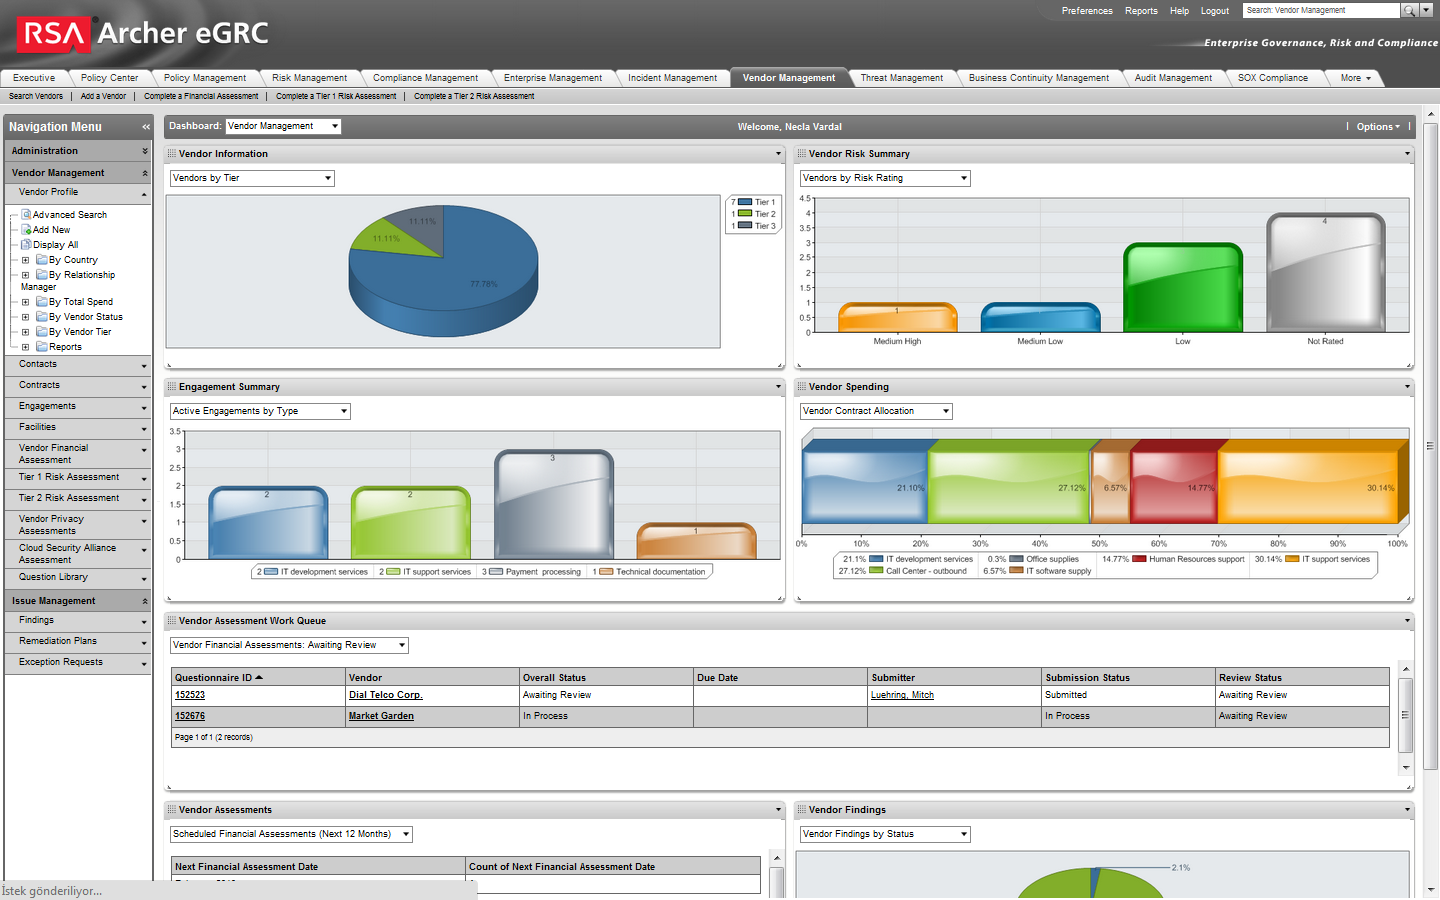Expand the By Relationship Manager tree node
Image resolution: width=1440 pixels, height=900 pixels.
26,275
